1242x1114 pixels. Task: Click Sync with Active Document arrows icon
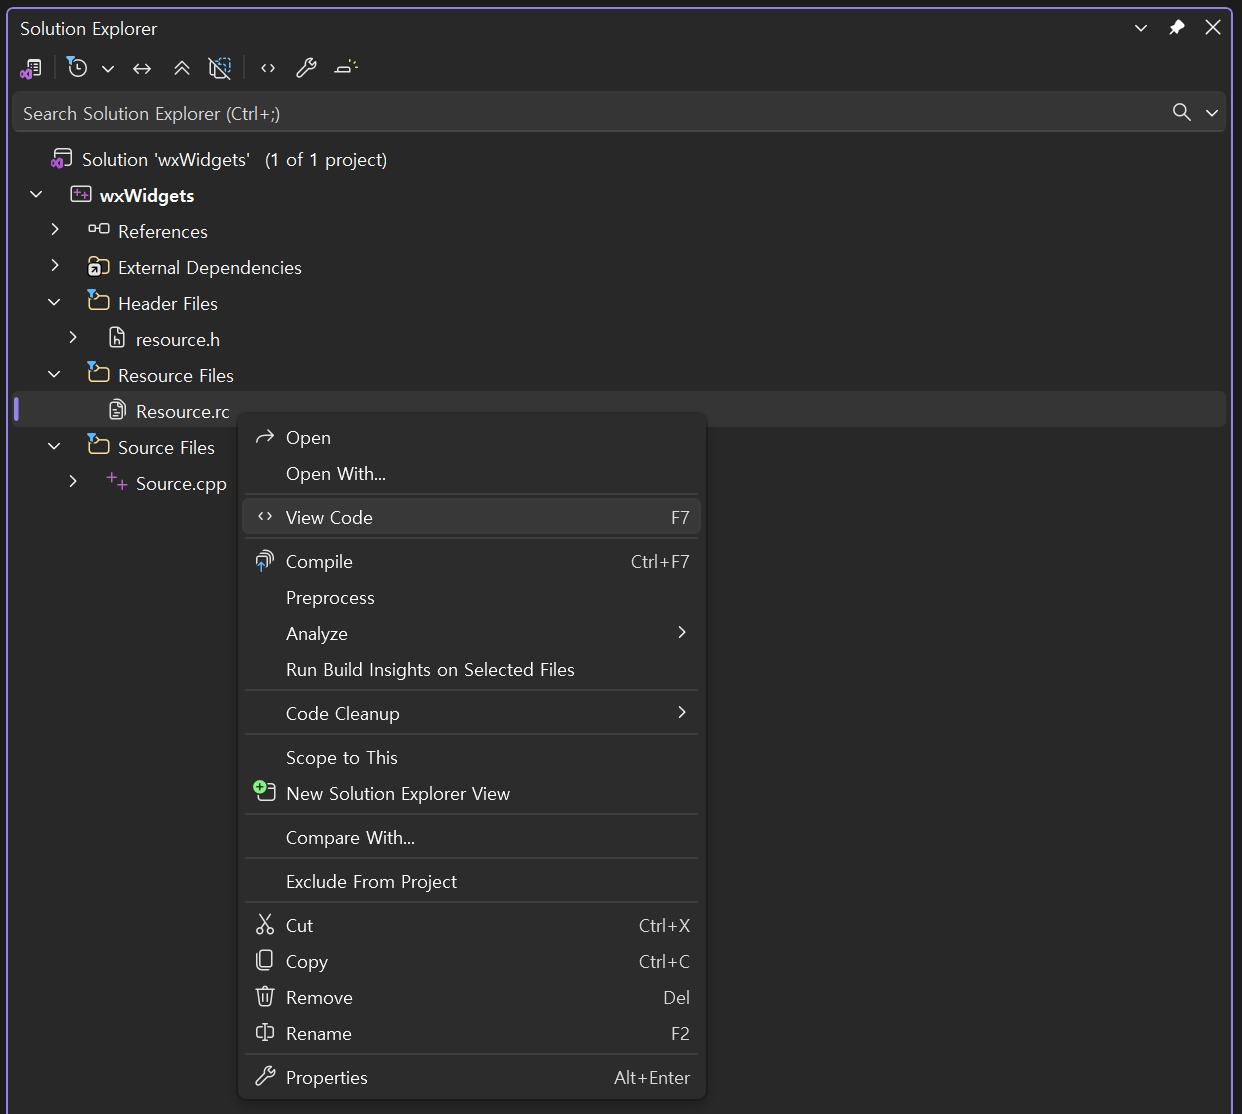pos(142,68)
